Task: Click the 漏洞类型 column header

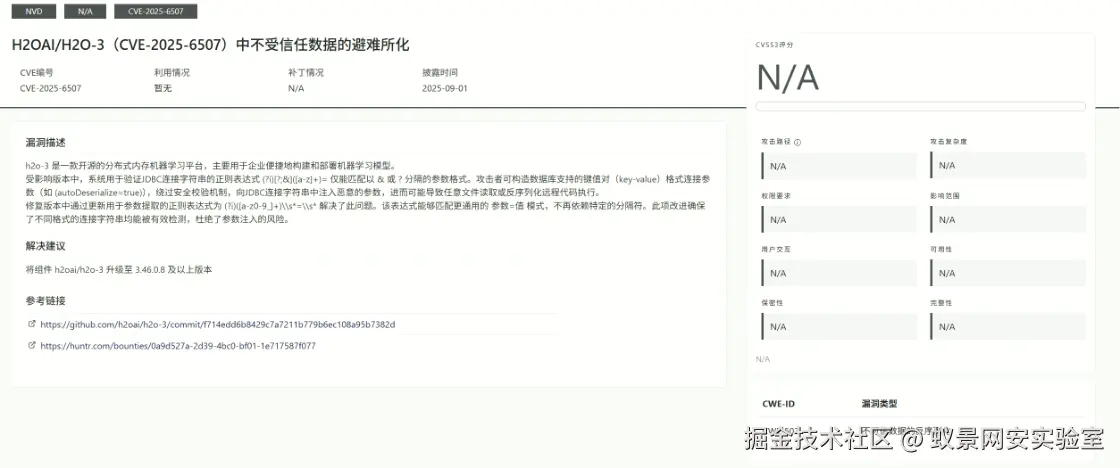Action: tap(879, 404)
